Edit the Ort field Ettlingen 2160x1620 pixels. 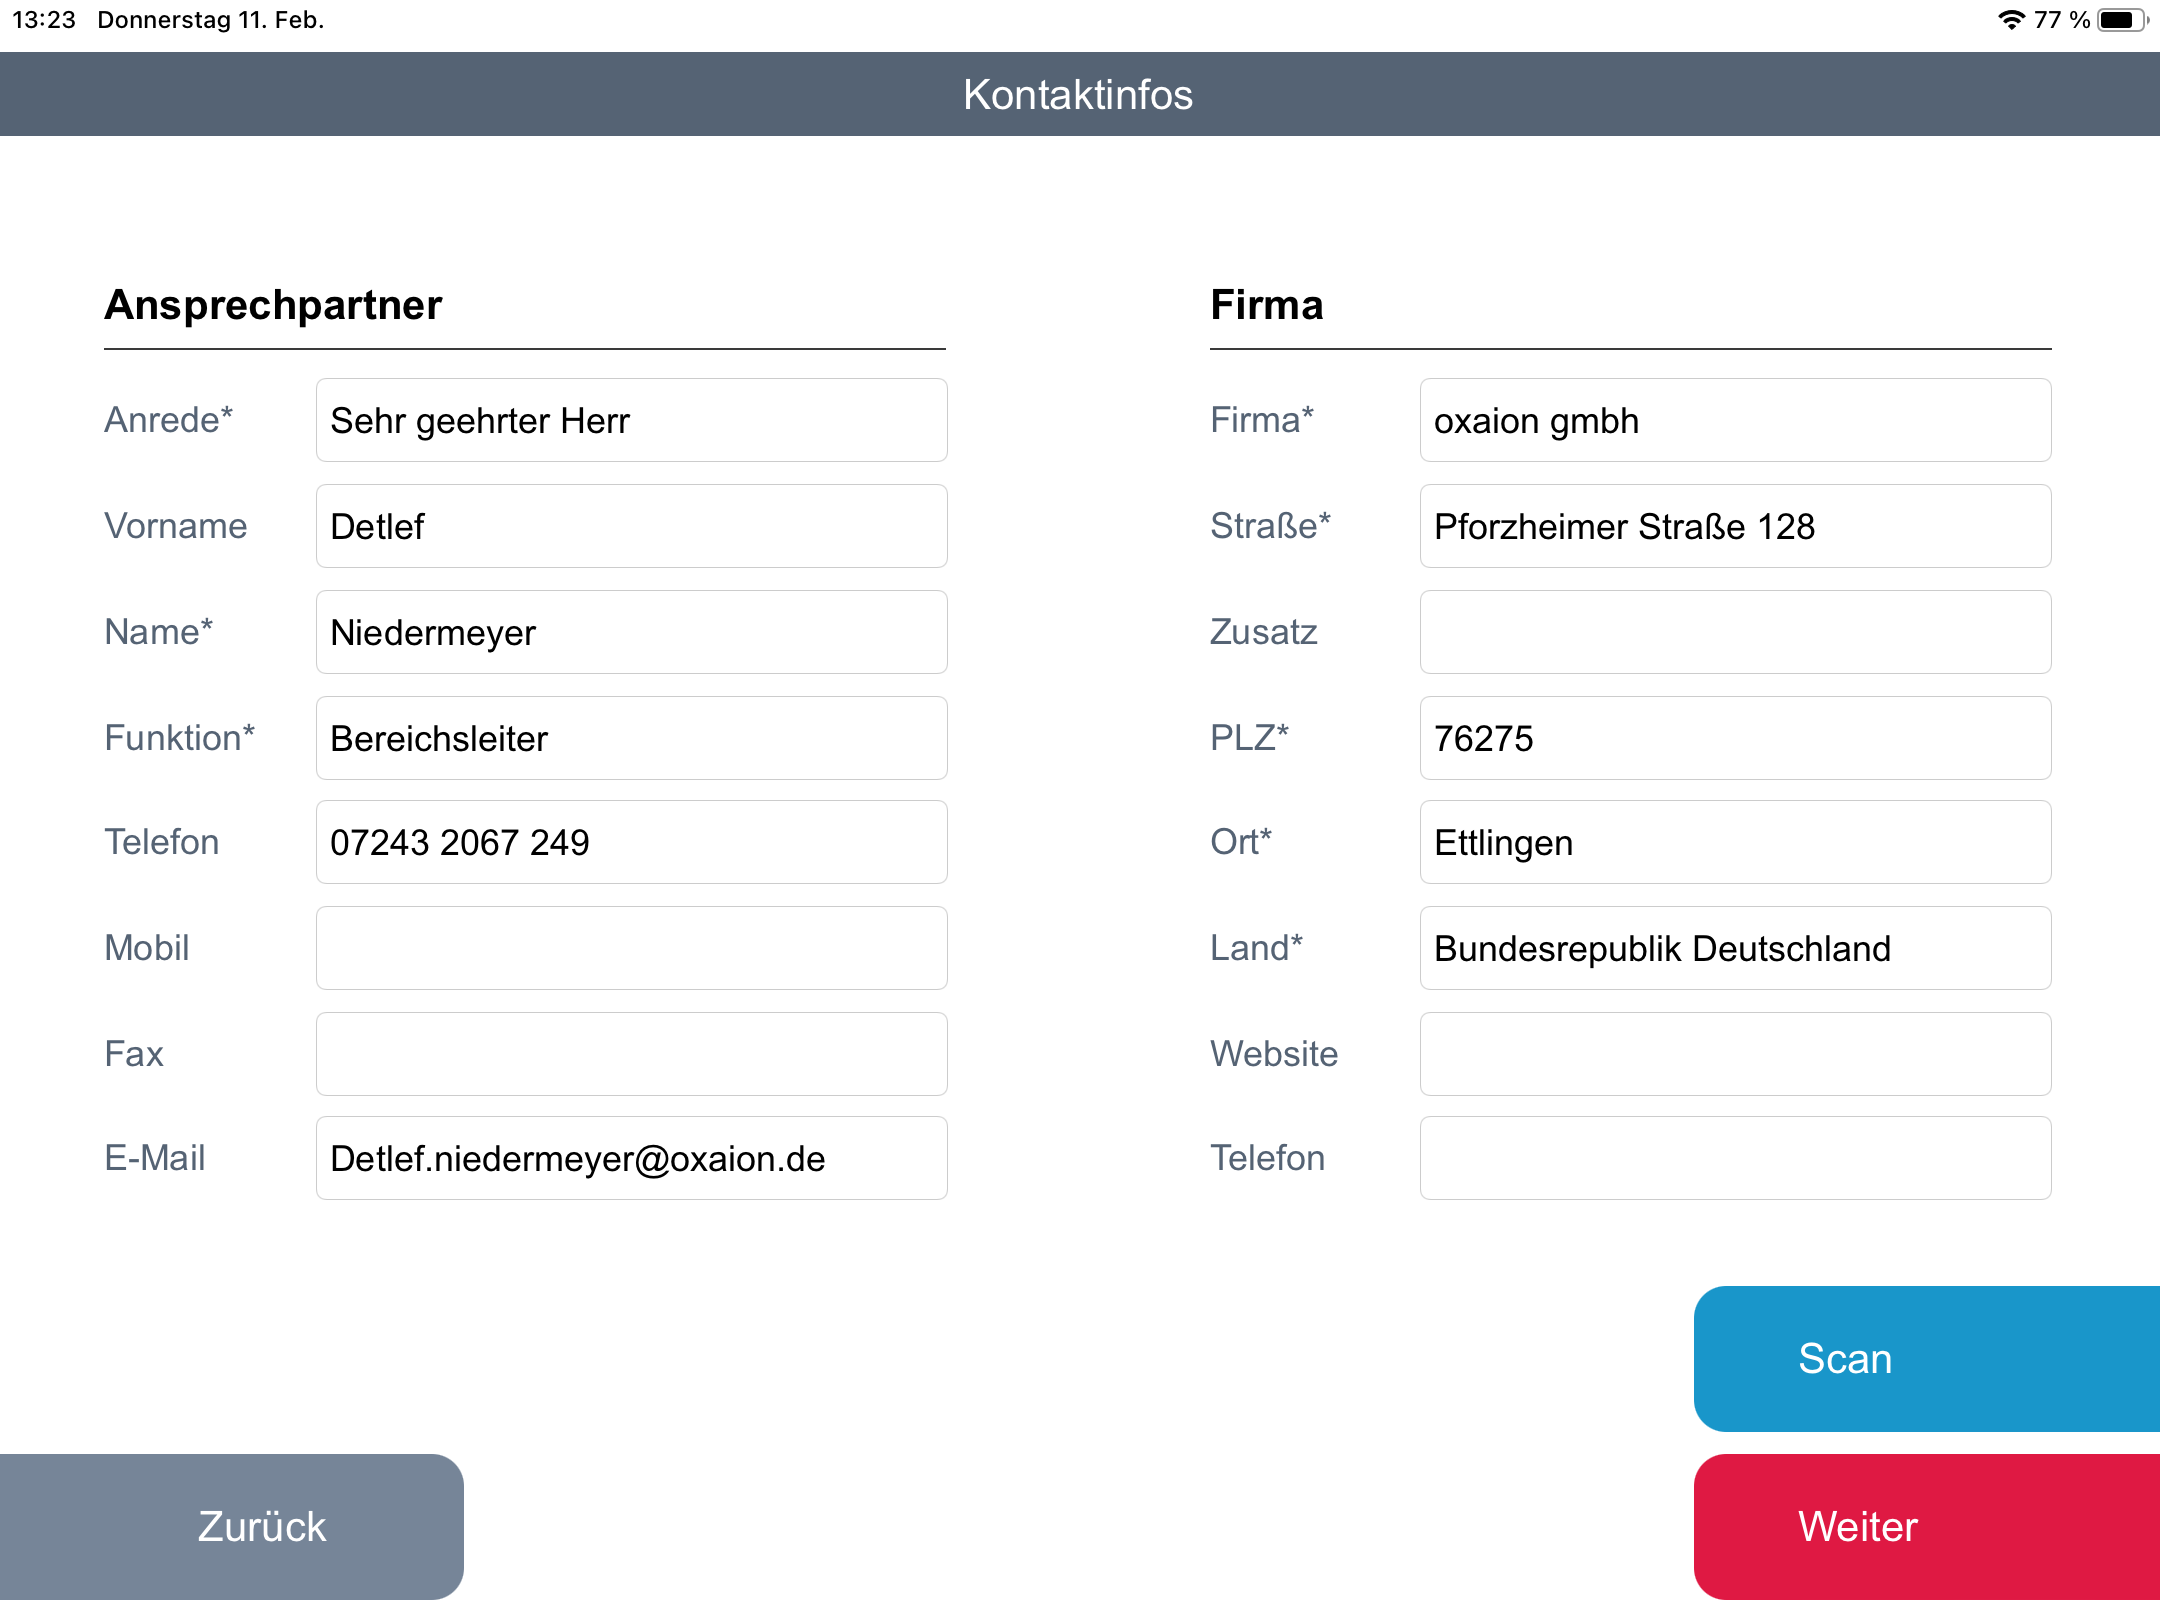click(1735, 842)
